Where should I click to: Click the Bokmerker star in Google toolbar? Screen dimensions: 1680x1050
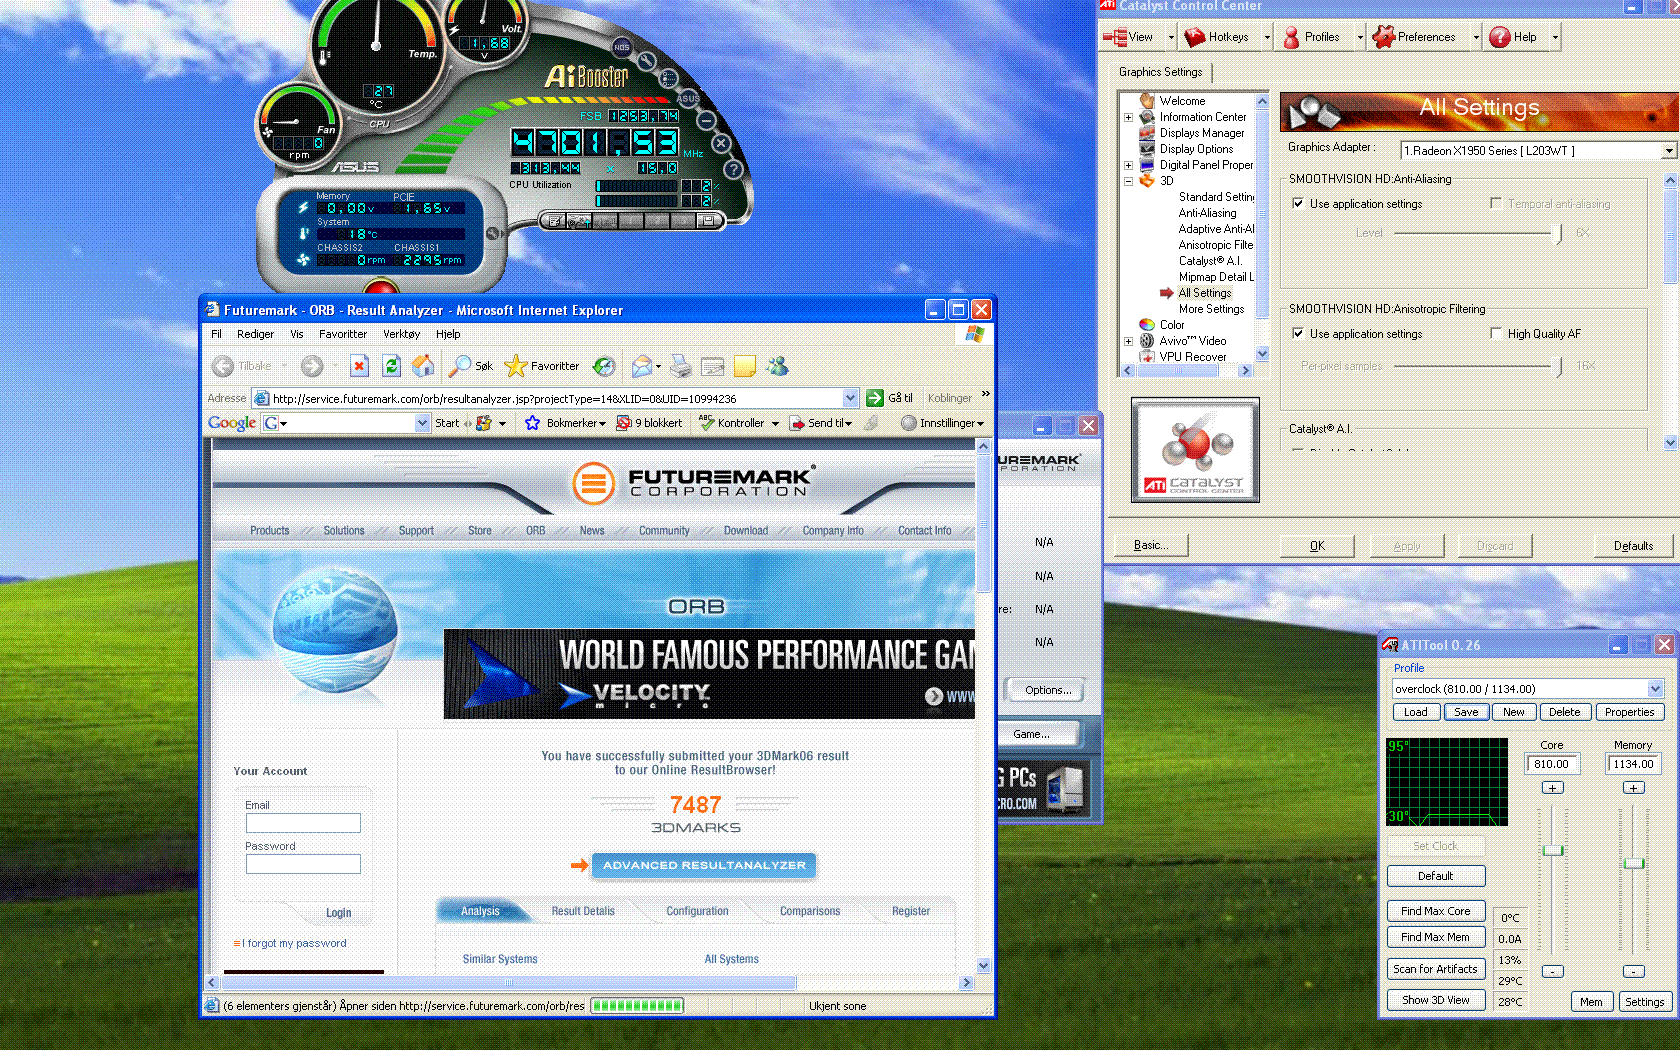click(533, 423)
